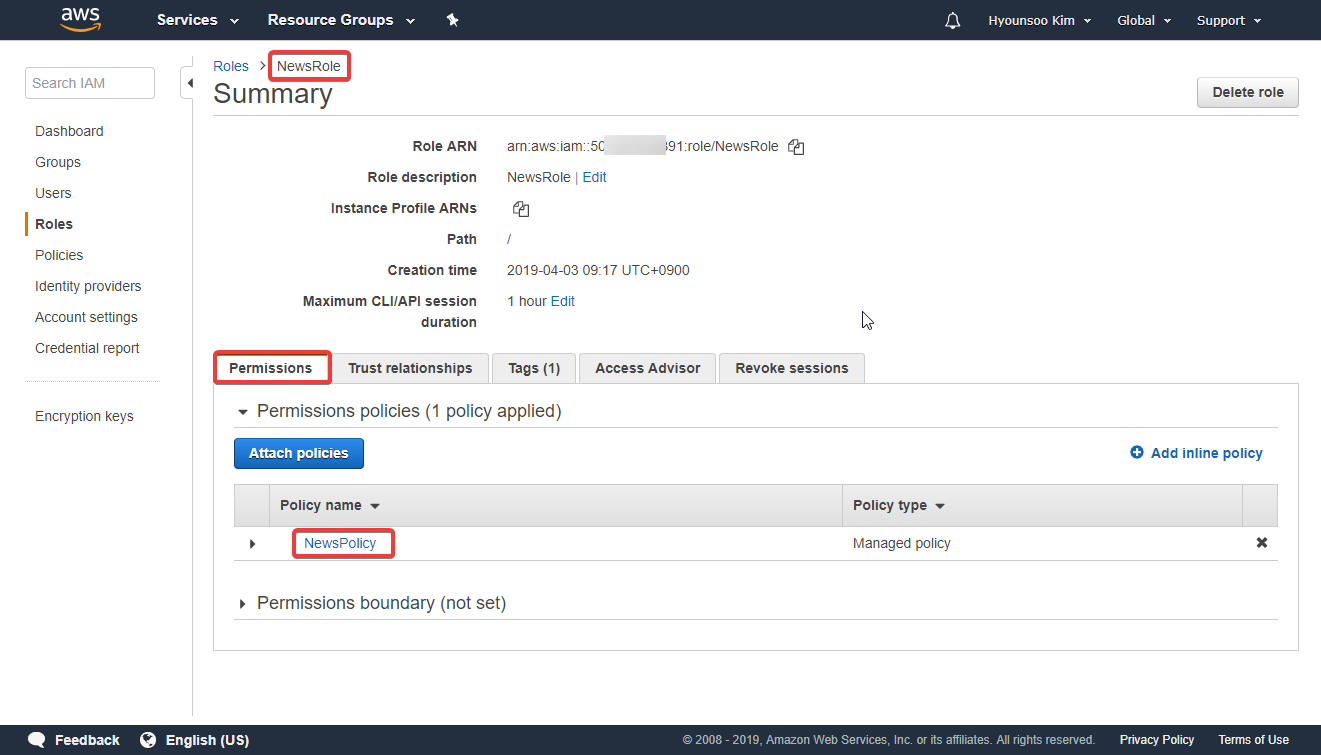1321x755 pixels.
Task: Open the Access Advisor tab
Action: [648, 368]
